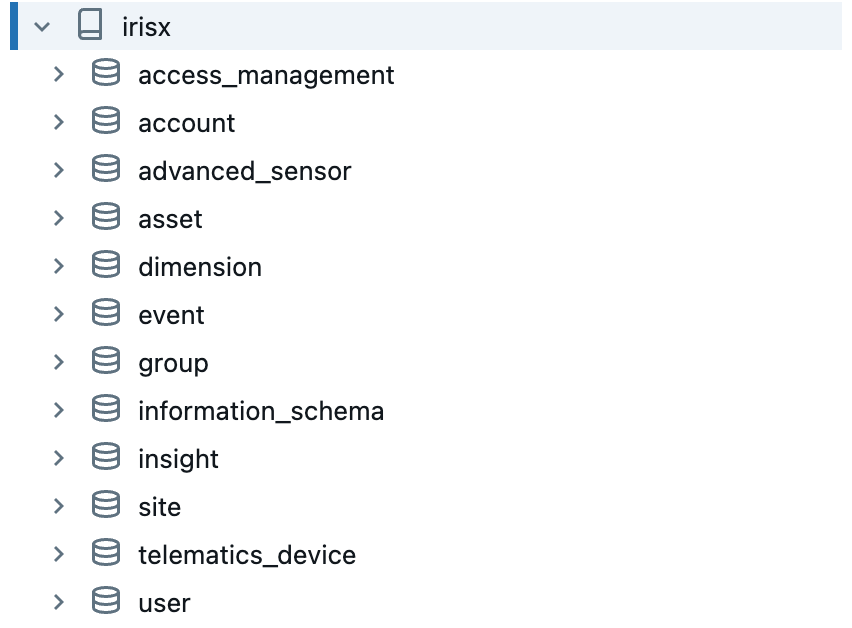This screenshot has width=852, height=628.
Task: Click the access_management schema name
Action: point(265,74)
